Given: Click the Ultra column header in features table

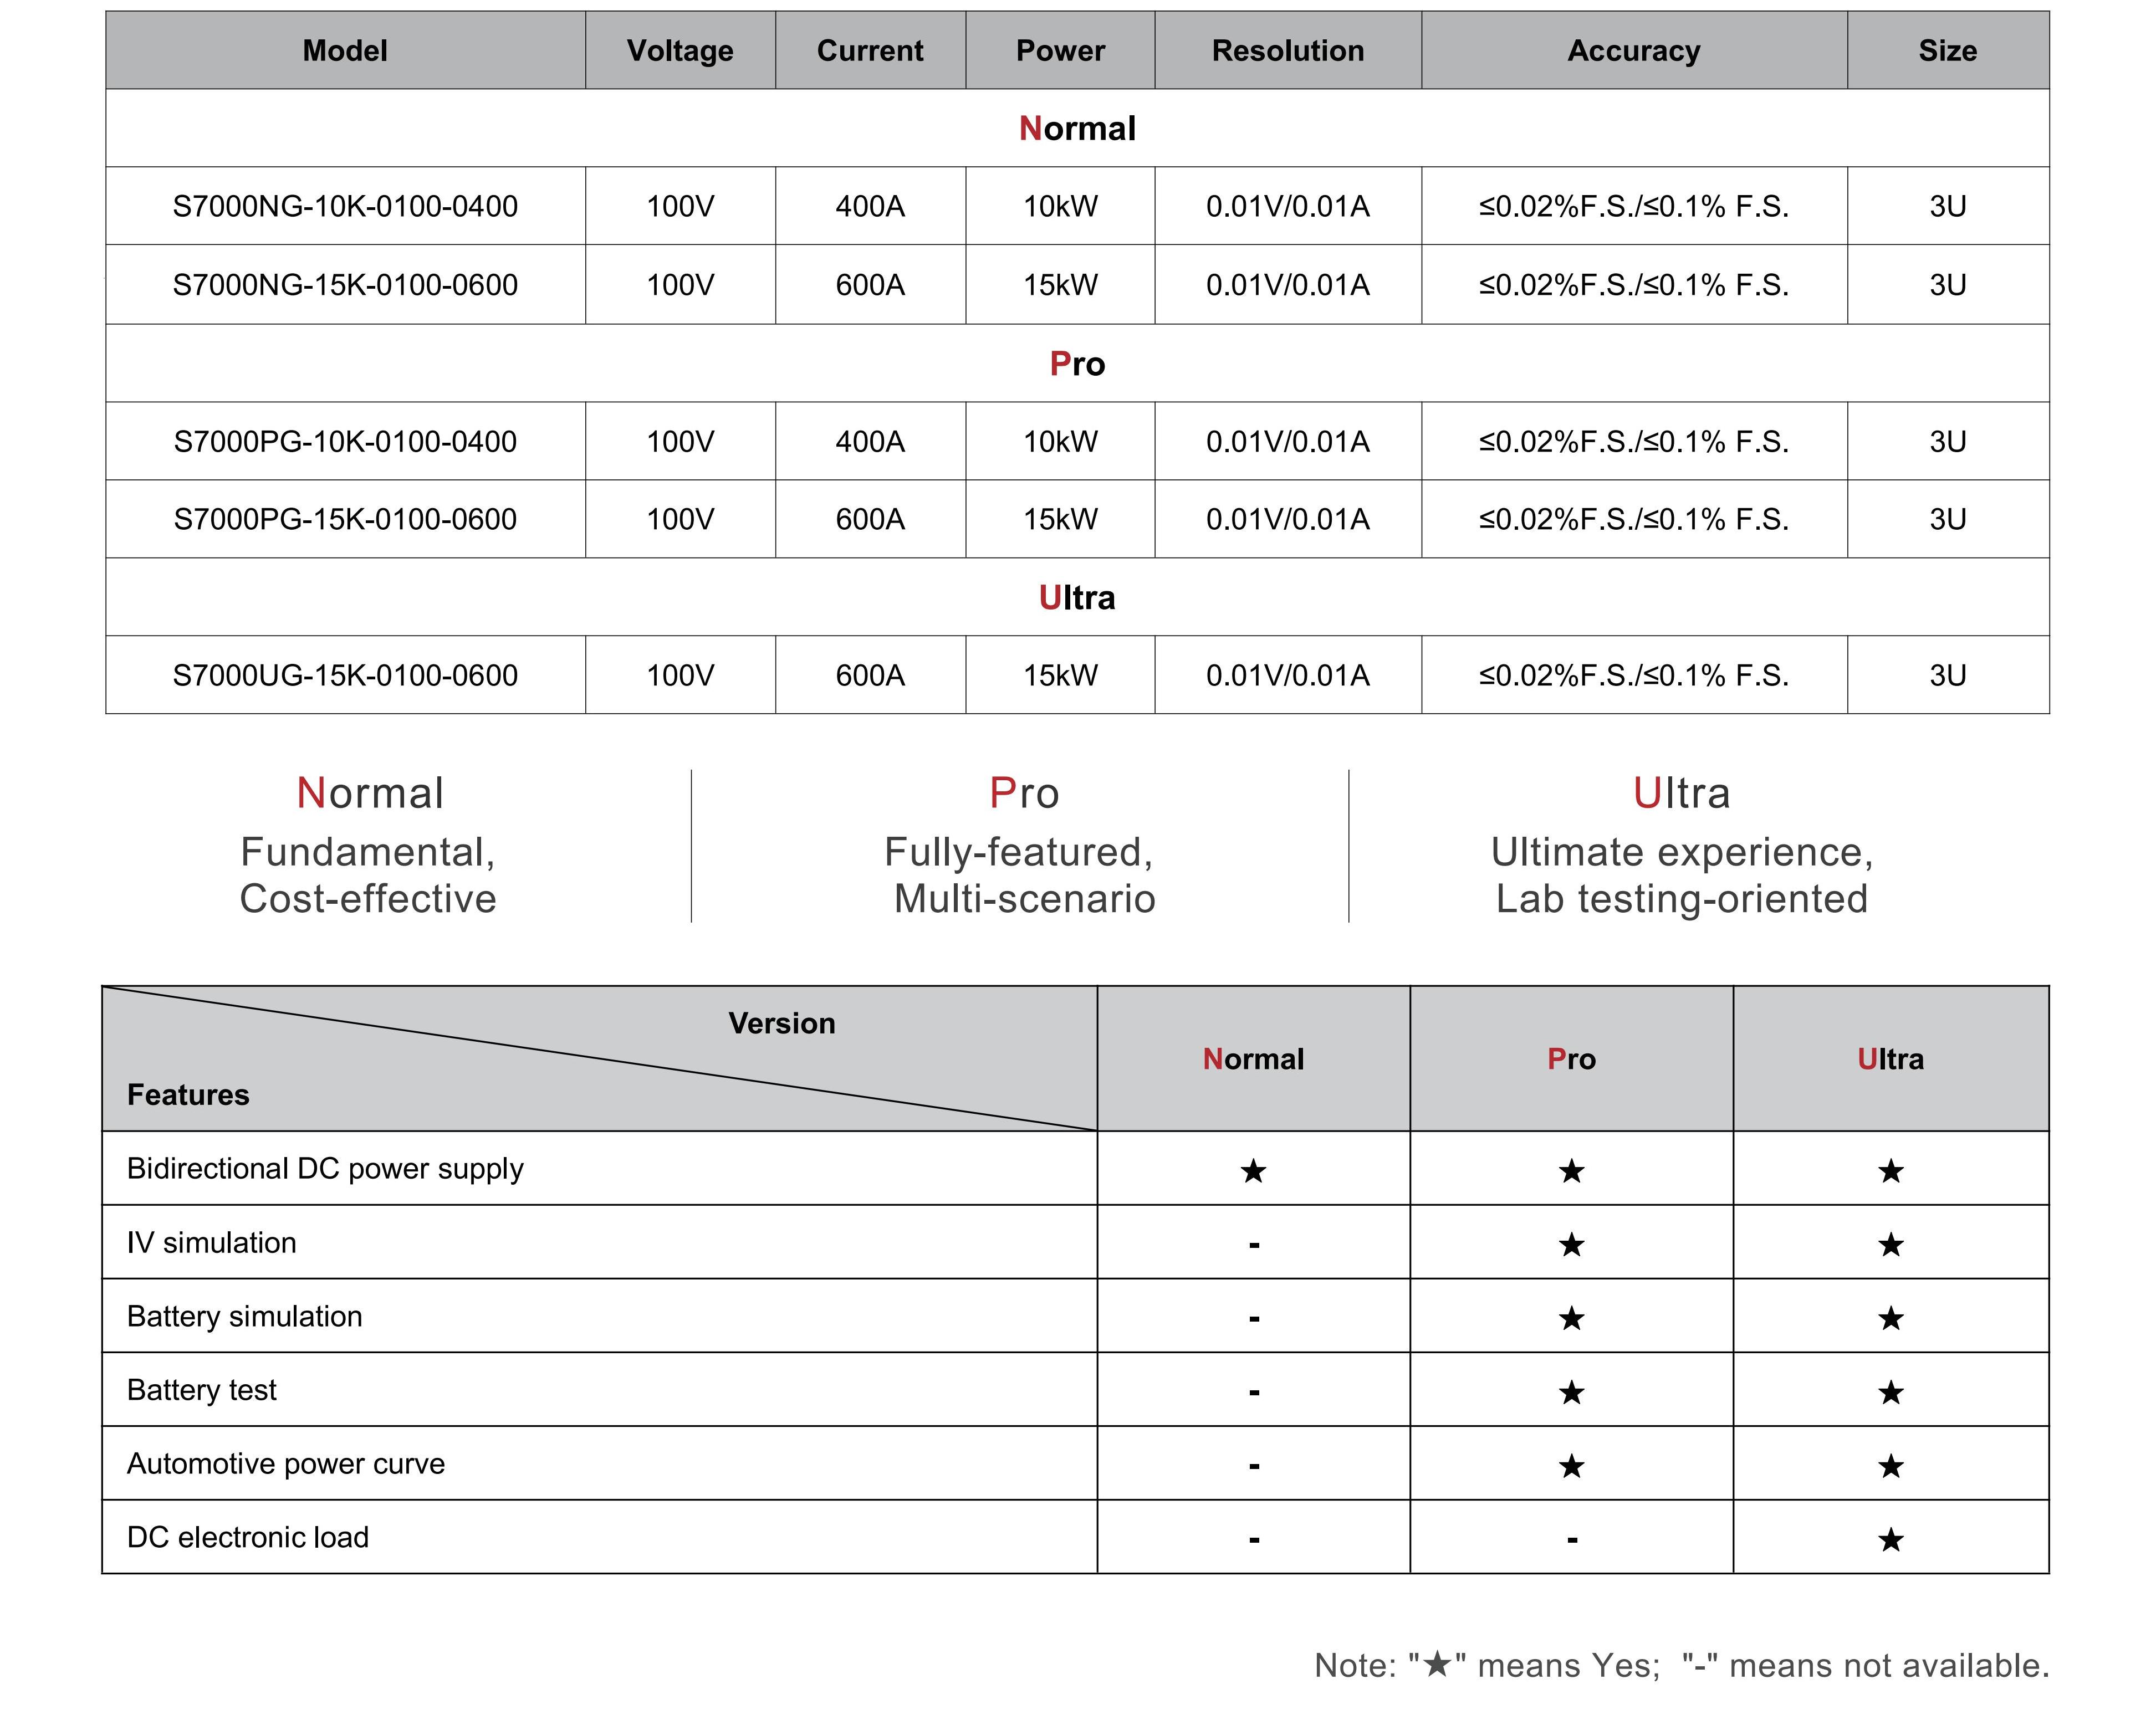Looking at the screenshot, I should tap(1891, 1059).
